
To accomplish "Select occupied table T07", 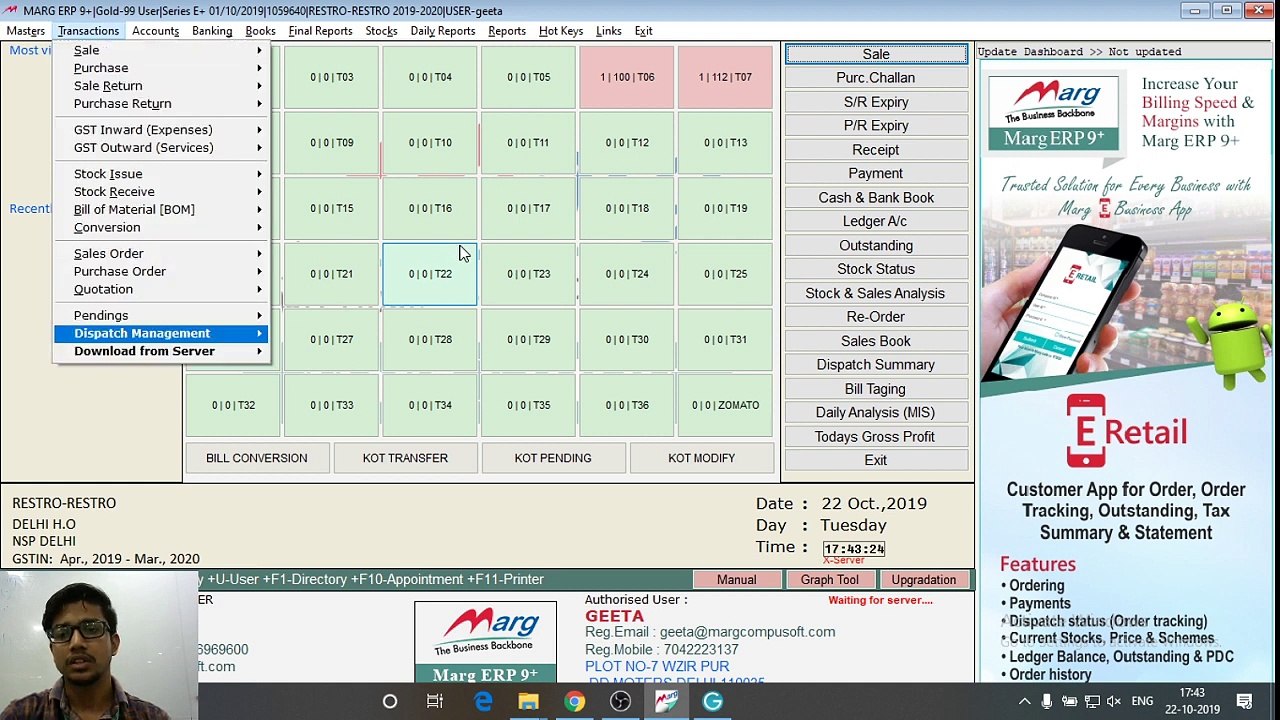I will pyautogui.click(x=725, y=77).
